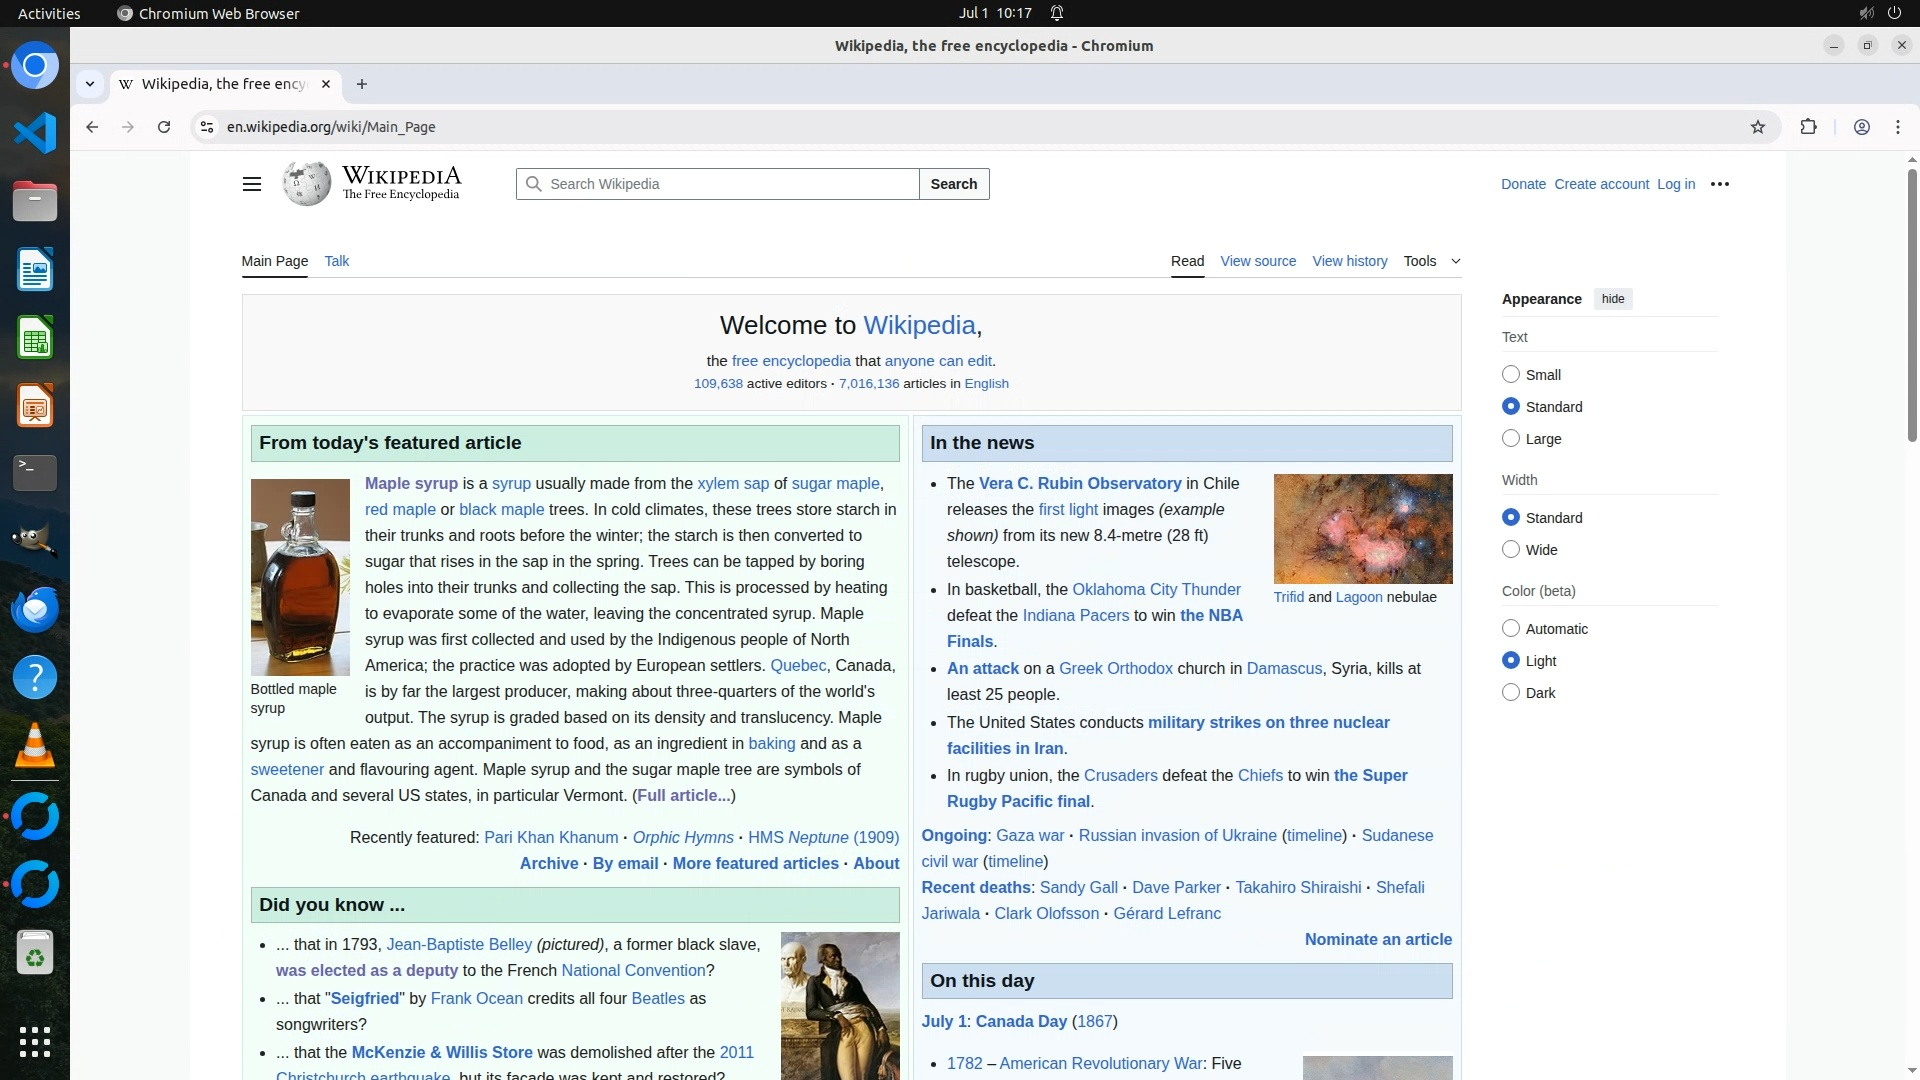Switch to the Talk tab
The height and width of the screenshot is (1080, 1920).
[336, 261]
